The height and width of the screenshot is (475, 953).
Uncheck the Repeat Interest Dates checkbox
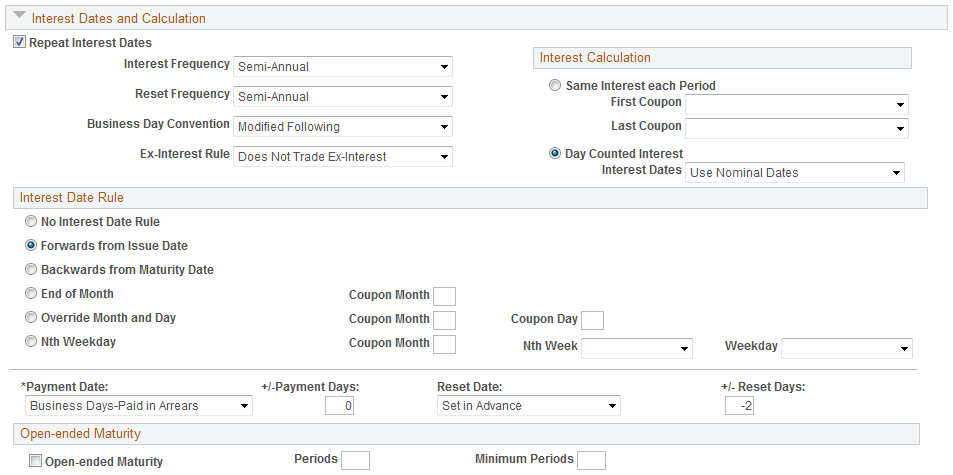[20, 43]
